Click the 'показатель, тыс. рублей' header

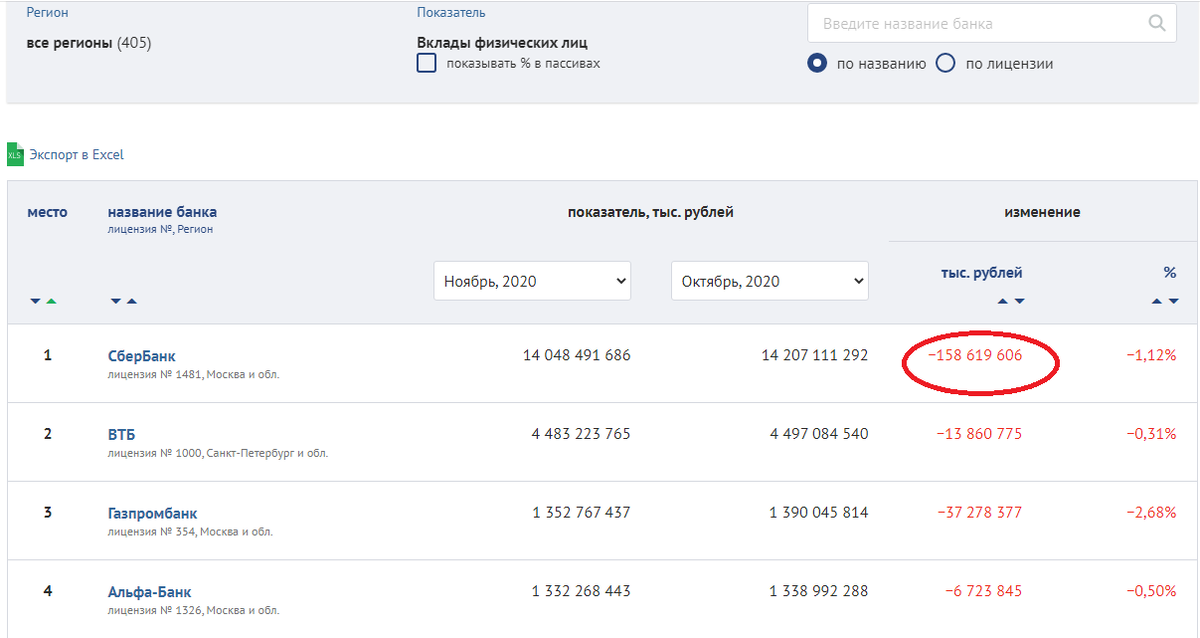coord(650,212)
